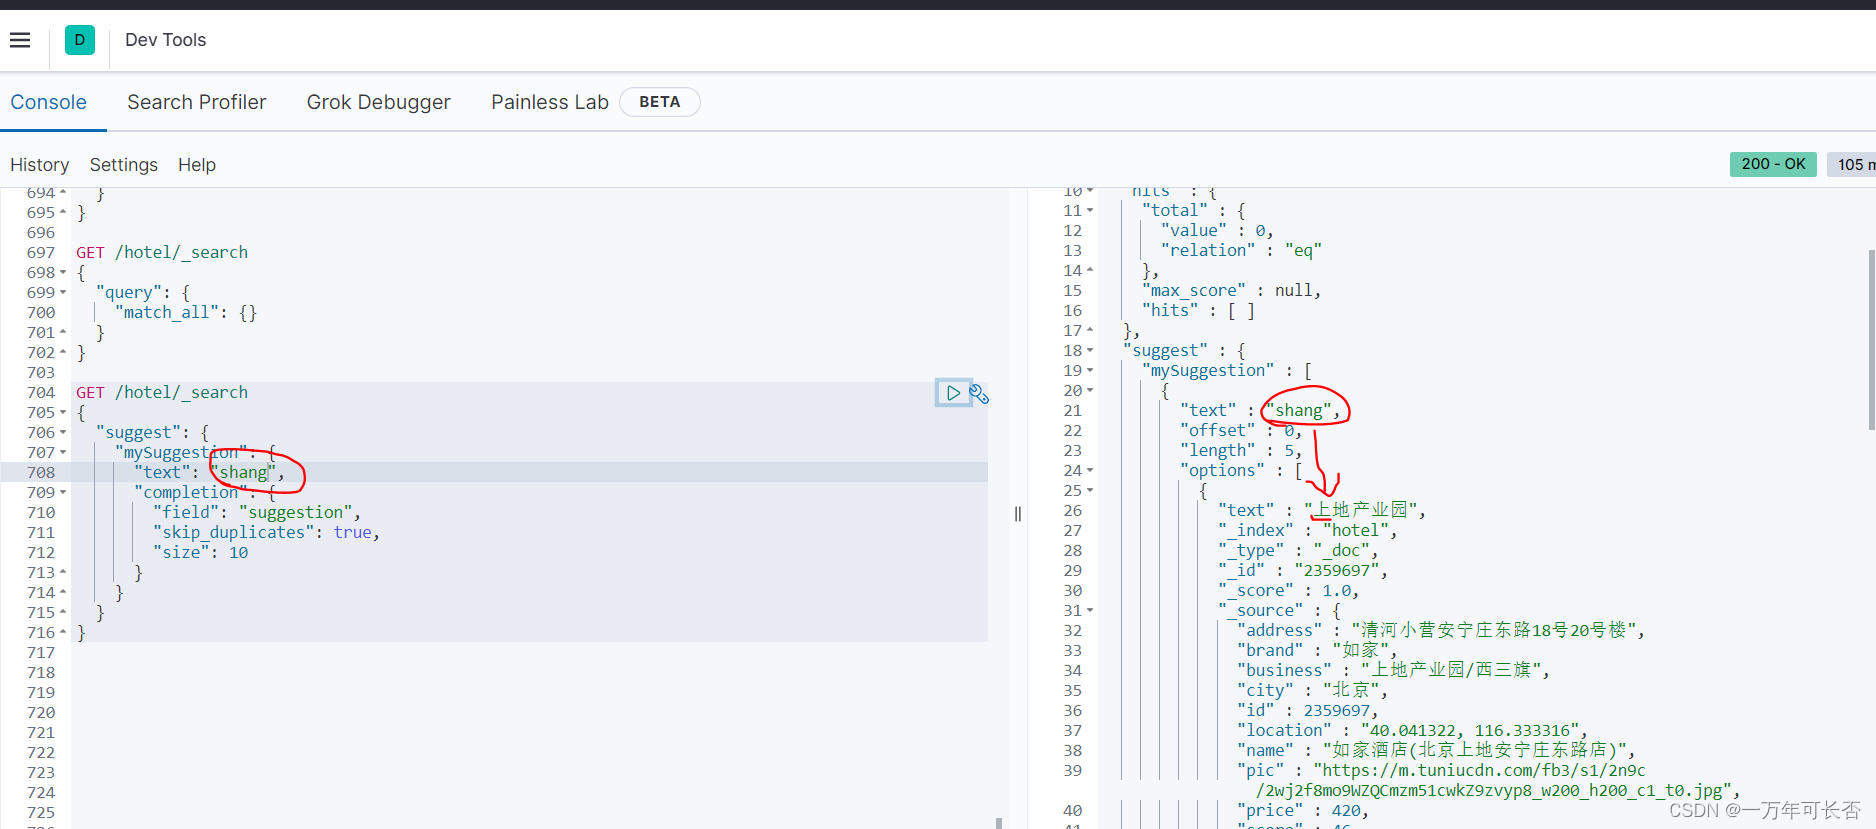Collapse response options array at line 24
The image size is (1876, 829).
[1090, 471]
